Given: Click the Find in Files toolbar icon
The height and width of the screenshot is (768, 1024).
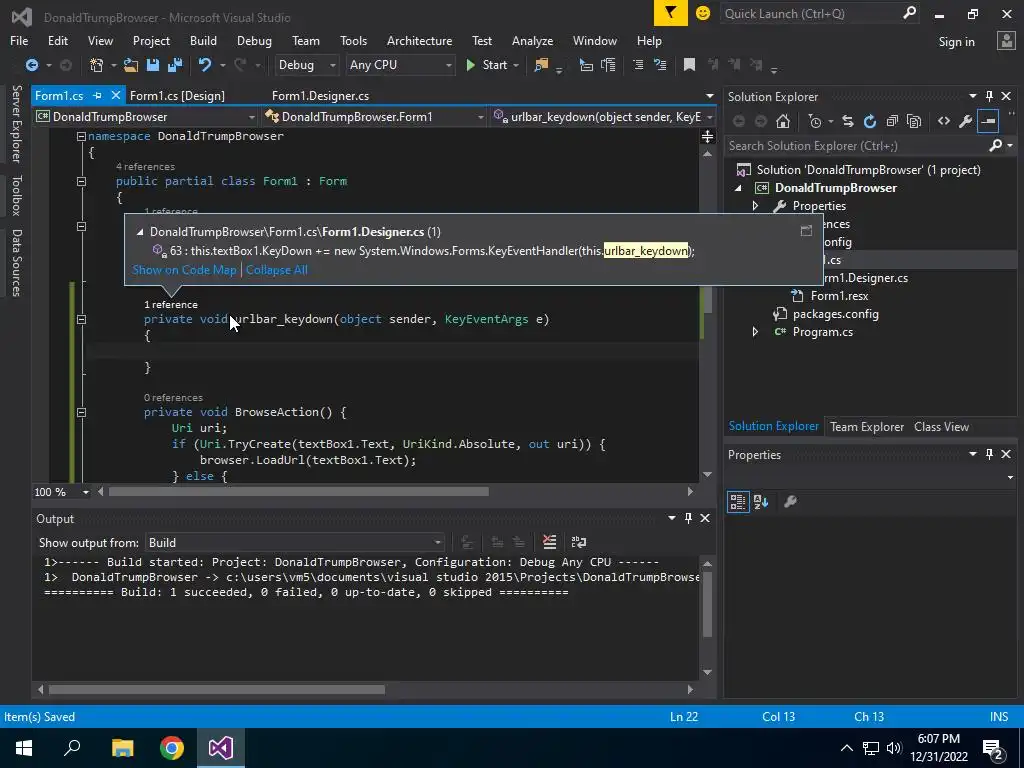Looking at the screenshot, I should (541, 65).
